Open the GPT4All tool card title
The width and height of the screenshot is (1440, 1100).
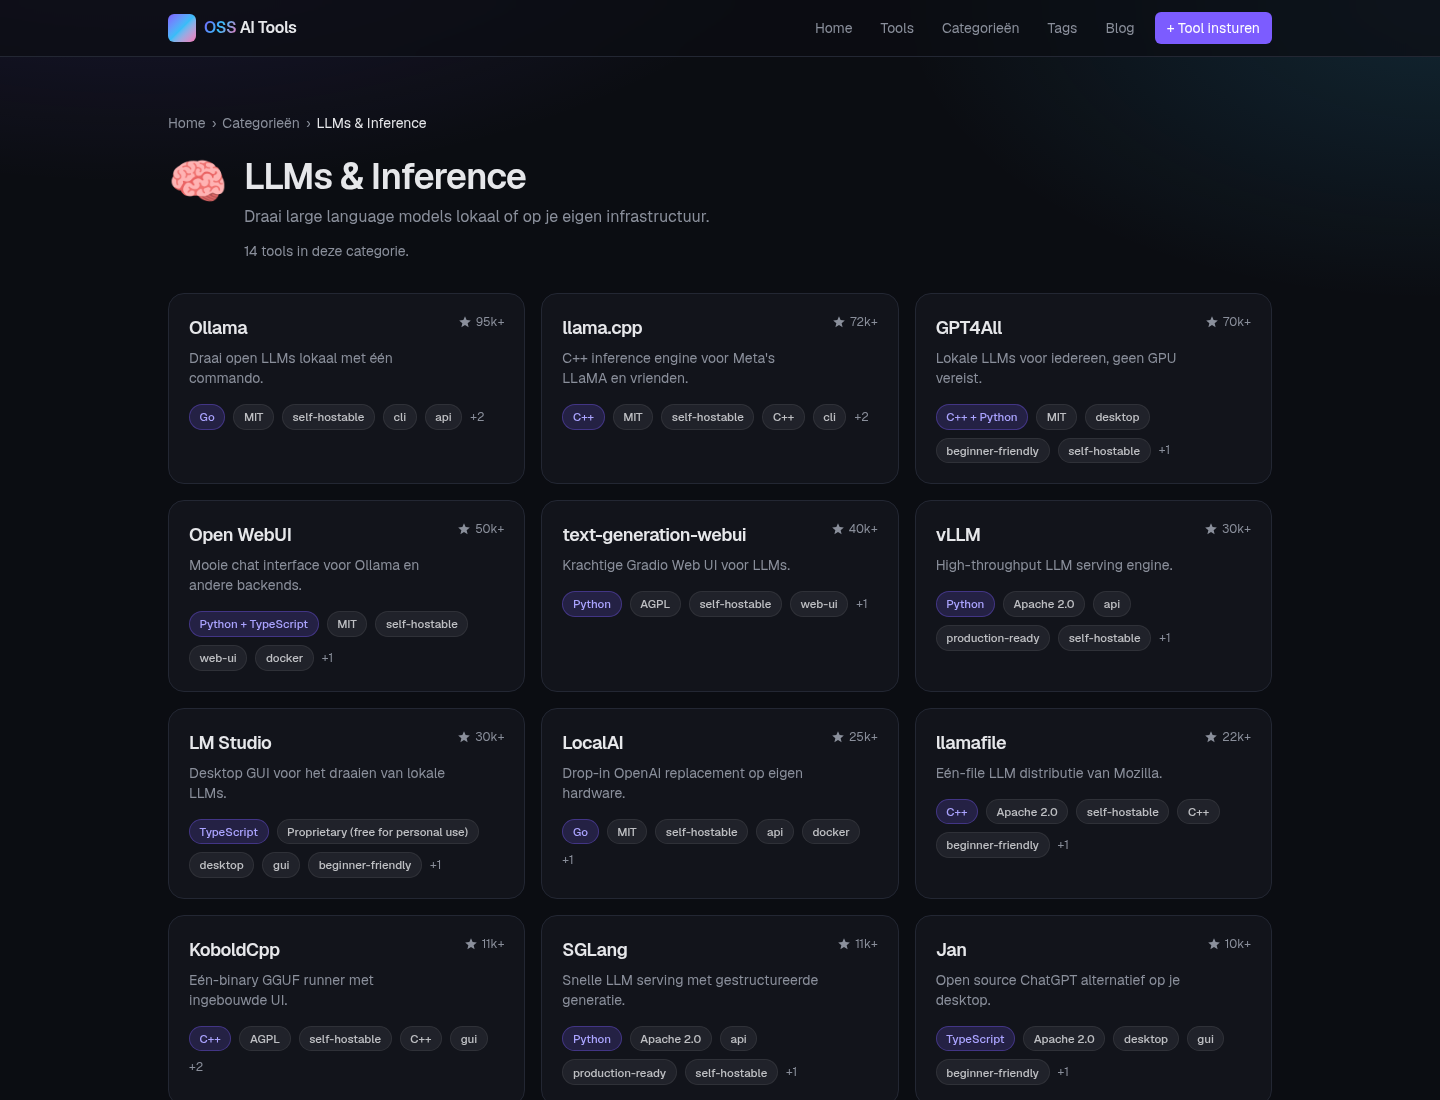(x=969, y=328)
